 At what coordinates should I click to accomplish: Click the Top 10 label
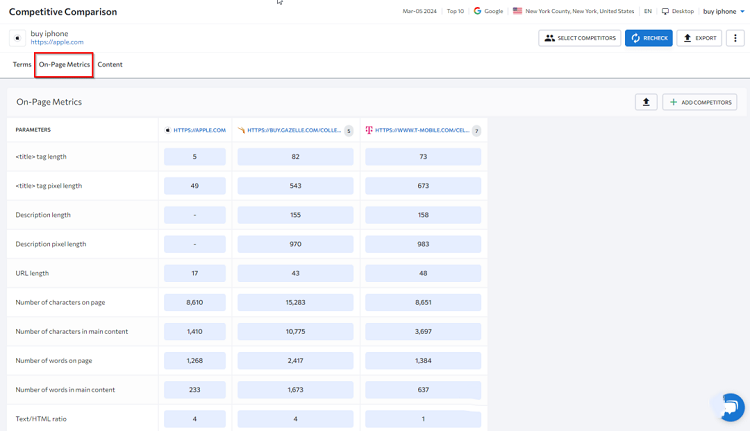click(455, 11)
